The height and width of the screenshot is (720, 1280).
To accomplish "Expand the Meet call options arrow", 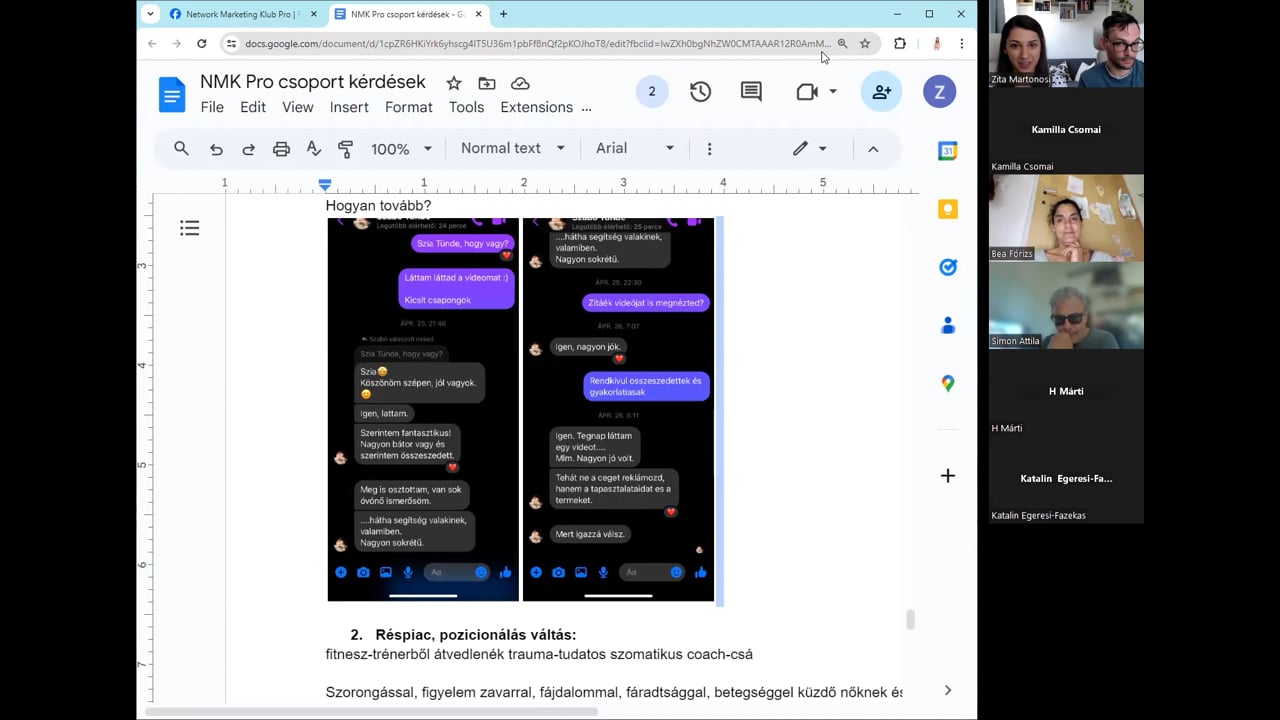I will 833,92.
